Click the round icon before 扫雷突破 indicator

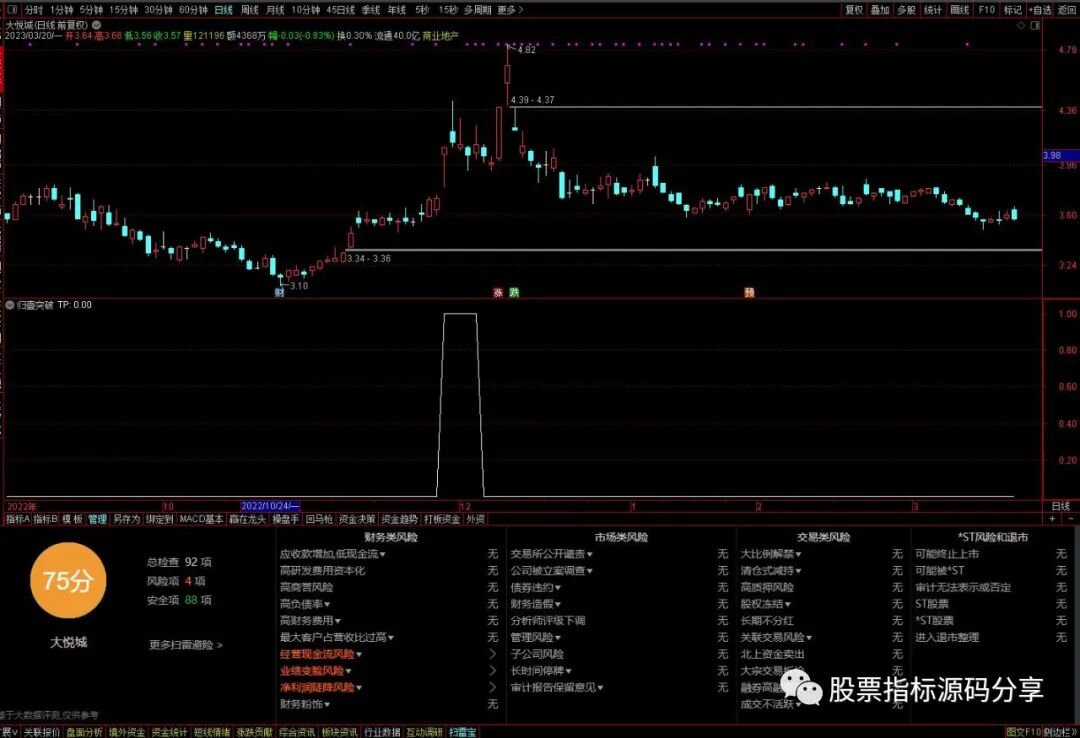click(10, 305)
